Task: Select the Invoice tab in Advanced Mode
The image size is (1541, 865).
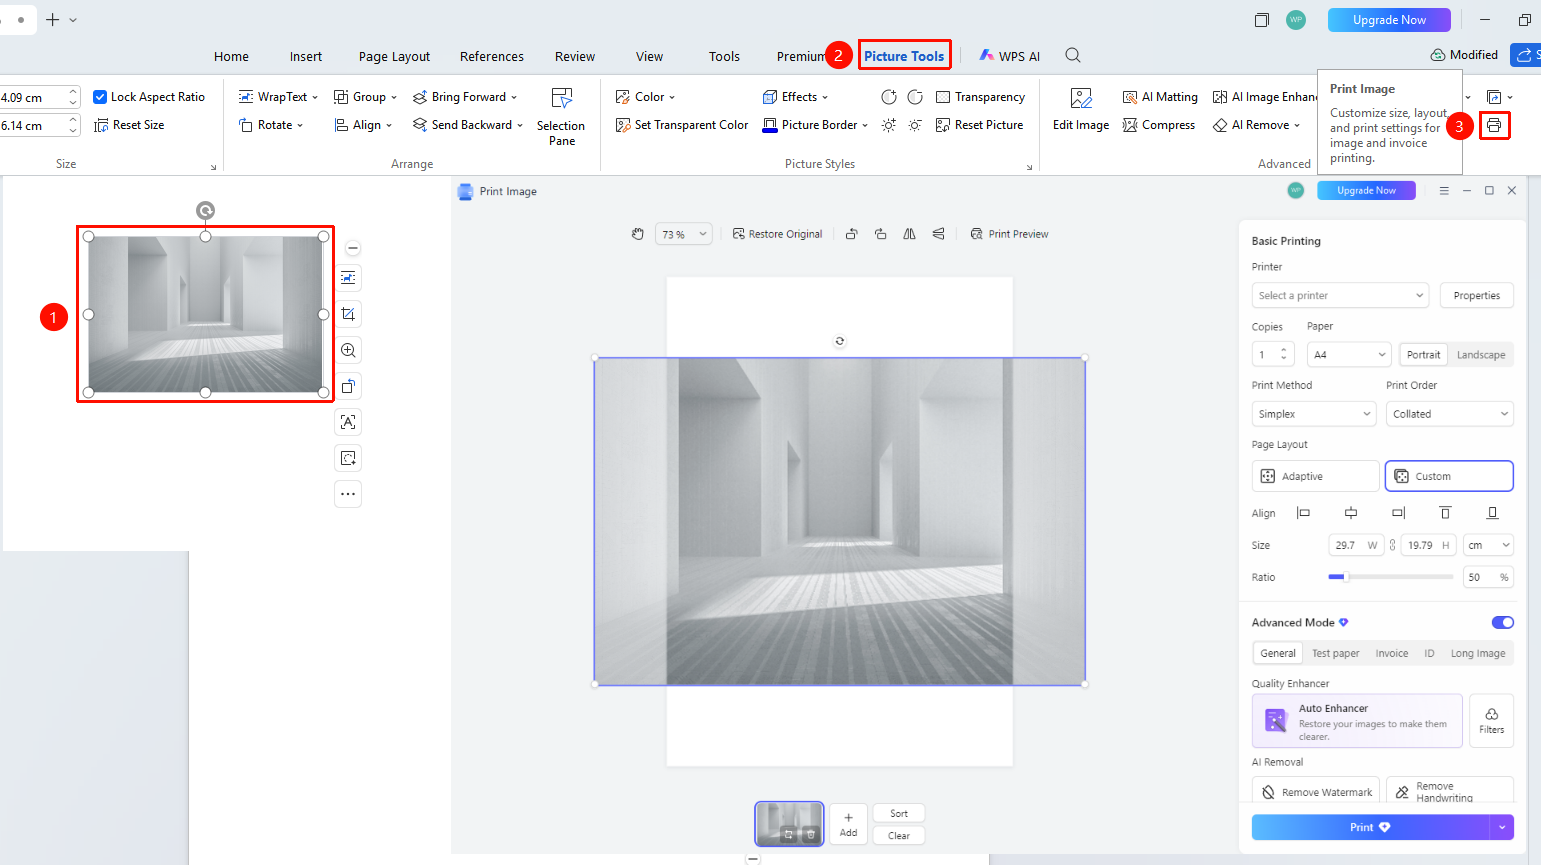Action: (1391, 653)
